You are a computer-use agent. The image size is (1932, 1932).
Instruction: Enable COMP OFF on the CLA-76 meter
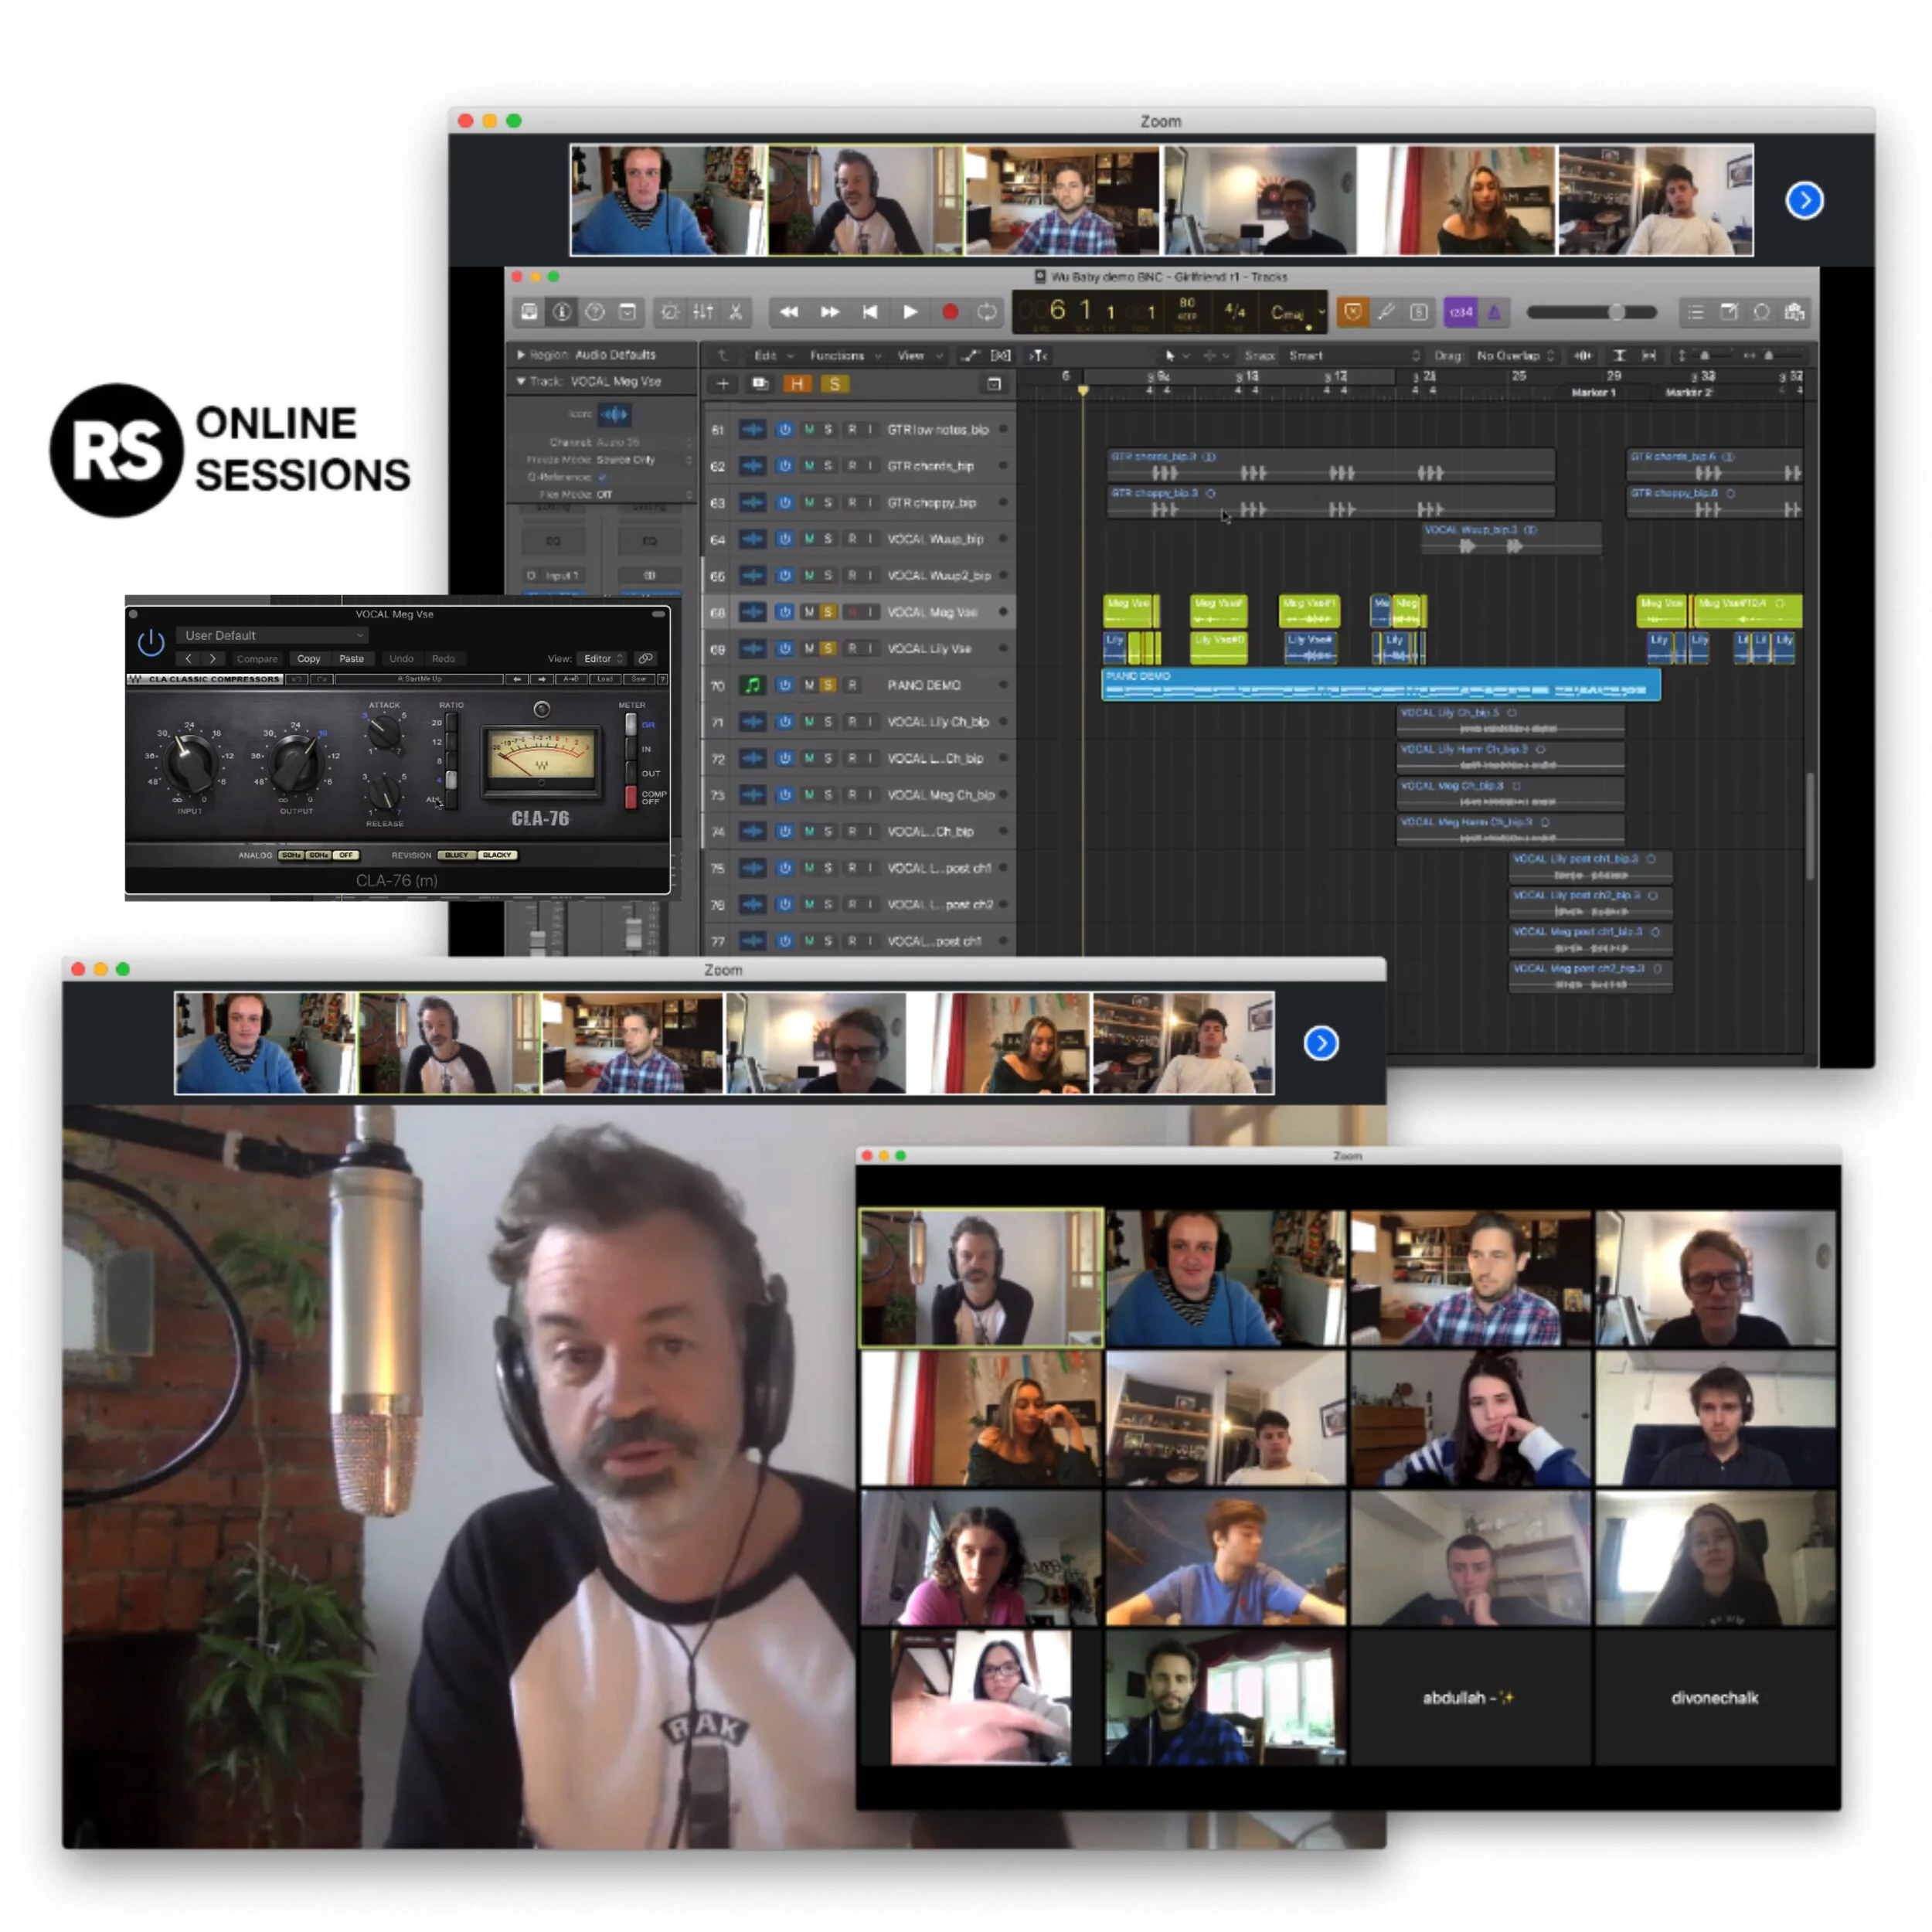click(x=632, y=795)
